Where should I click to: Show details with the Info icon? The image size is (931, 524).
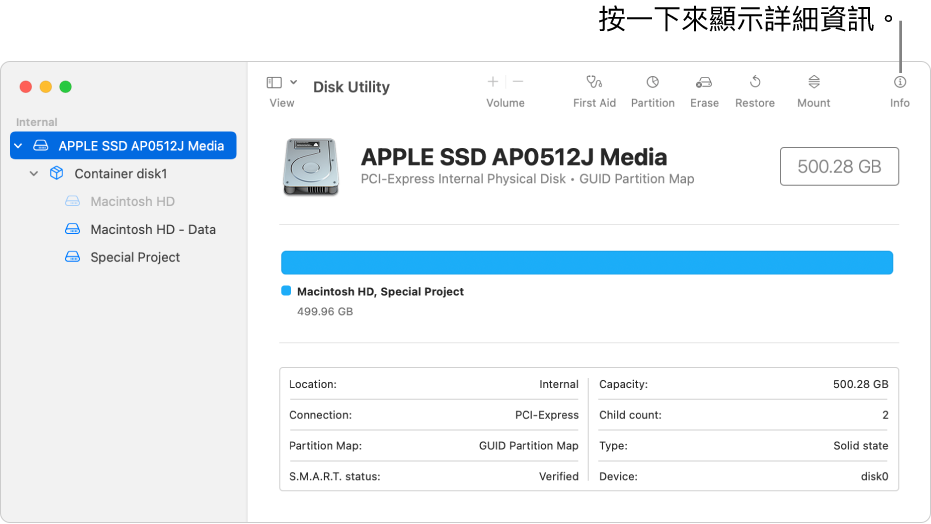[x=900, y=82]
